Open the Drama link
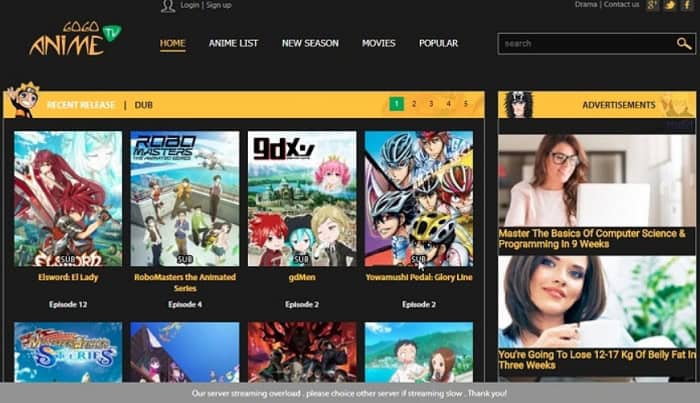The height and width of the screenshot is (403, 700). pos(586,4)
